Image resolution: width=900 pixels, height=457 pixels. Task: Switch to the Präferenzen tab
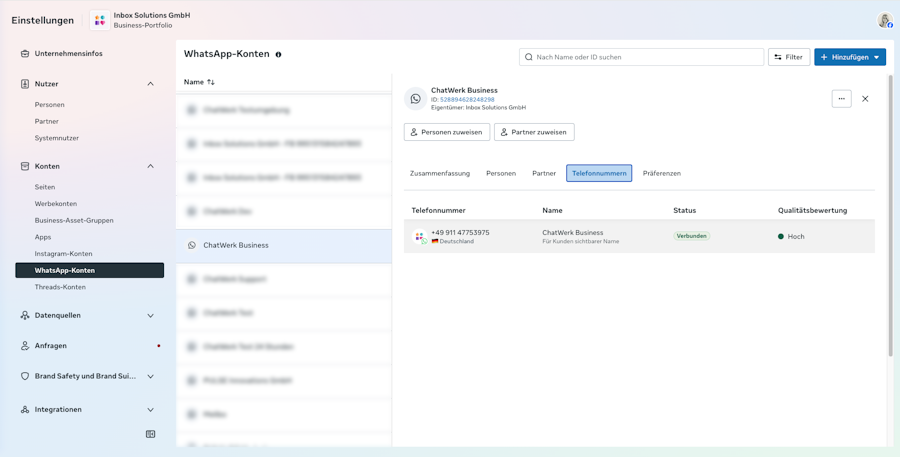[x=662, y=173]
